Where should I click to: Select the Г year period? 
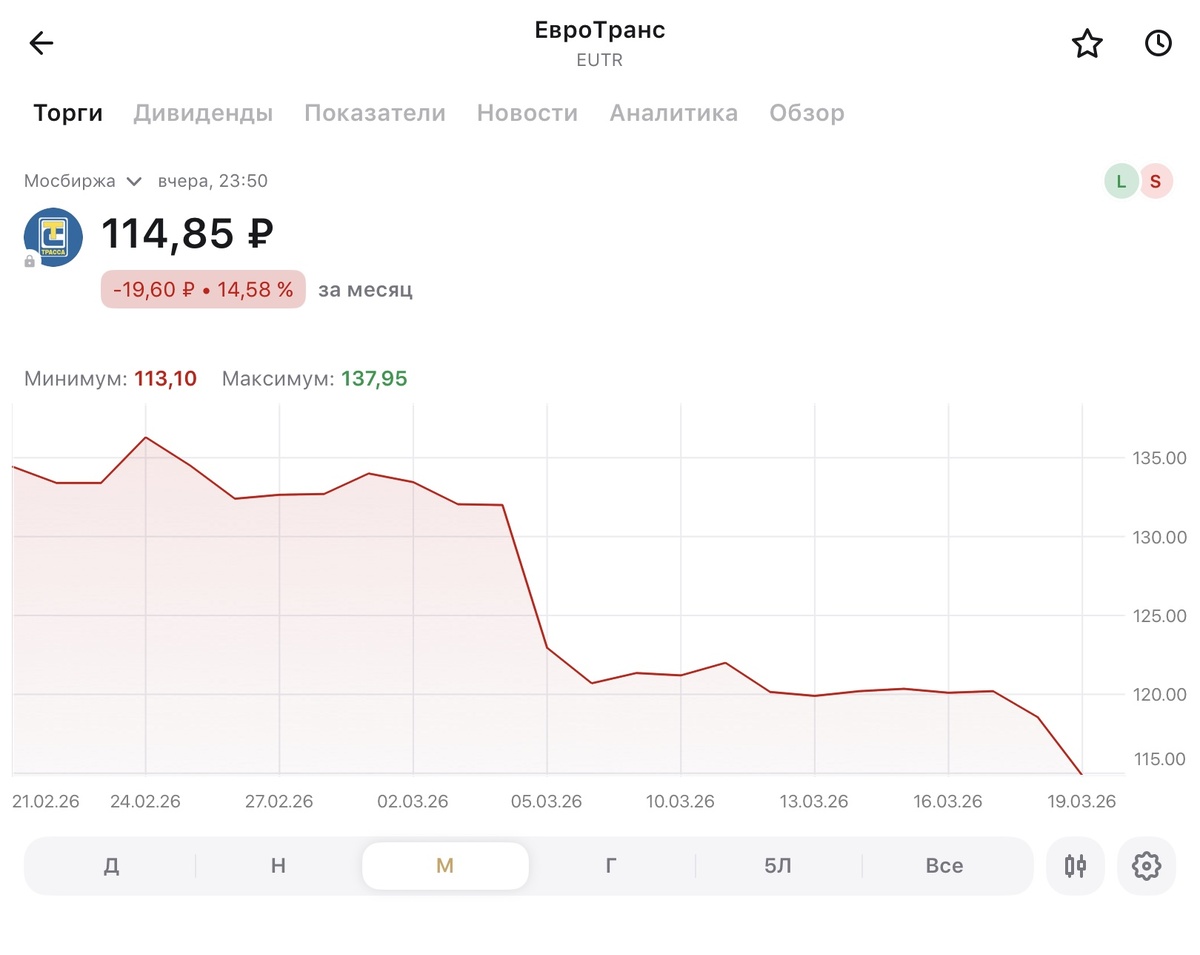[611, 866]
